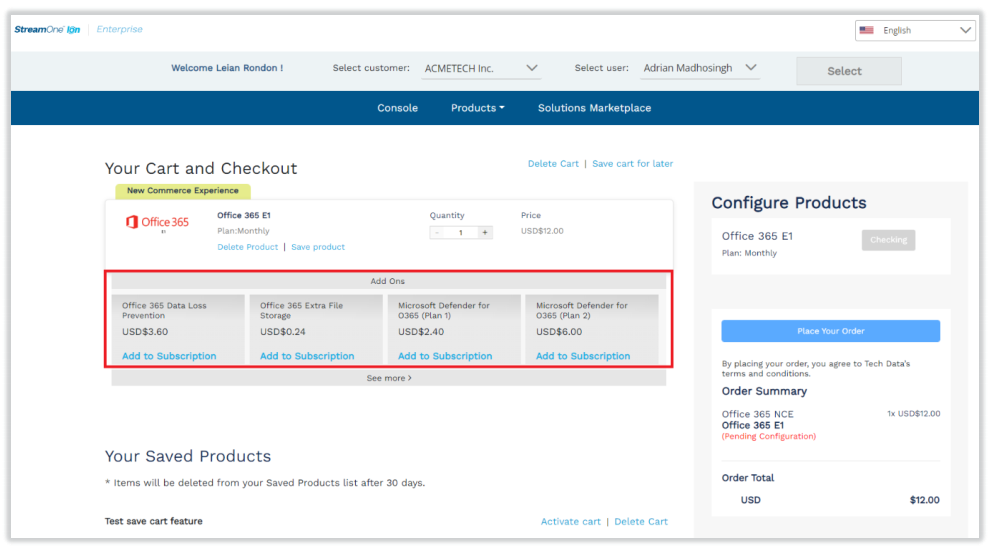Image resolution: width=988 pixels, height=547 pixels.
Task: Expand See more add-ons
Action: (389, 378)
